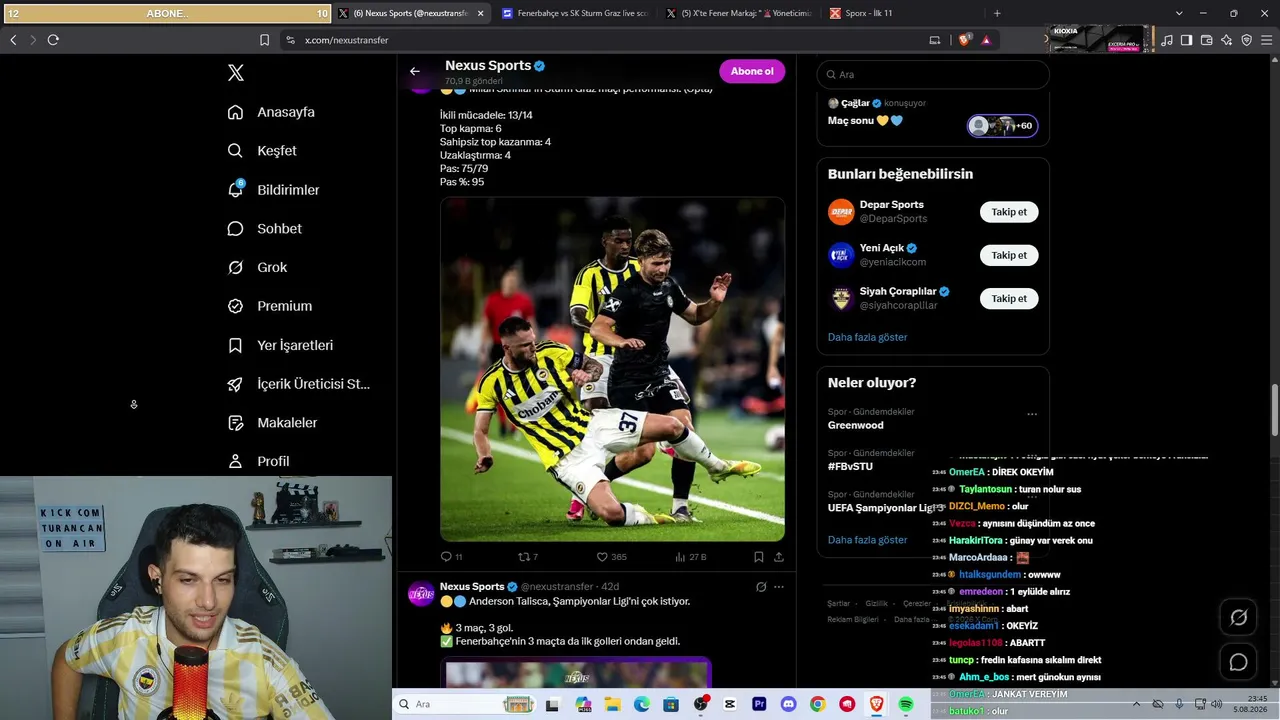Close the Nexus Sports tab
Screen dimensions: 1280x720
480,13
